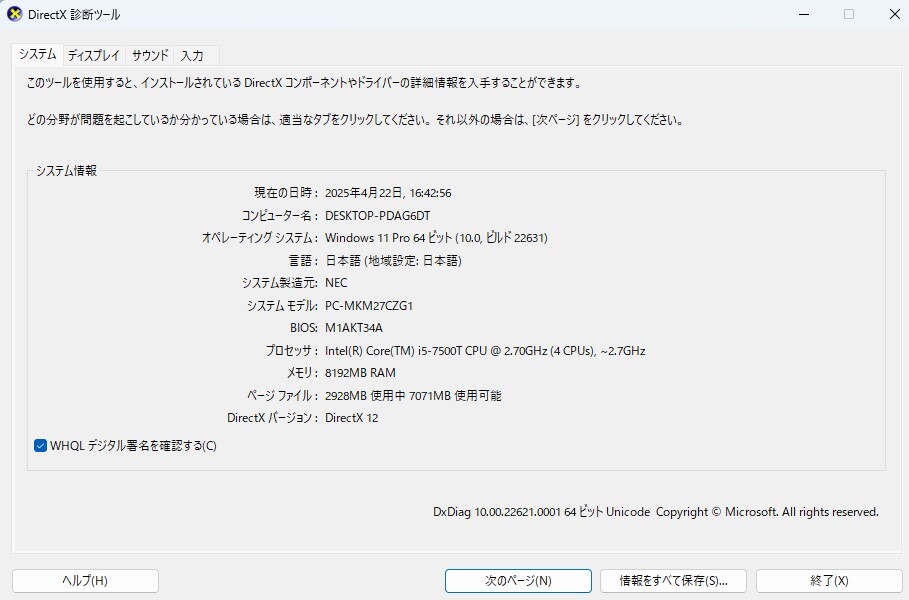This screenshot has width=909, height=600.
Task: Click memory value 8192MB RAM
Action: [x=360, y=373]
